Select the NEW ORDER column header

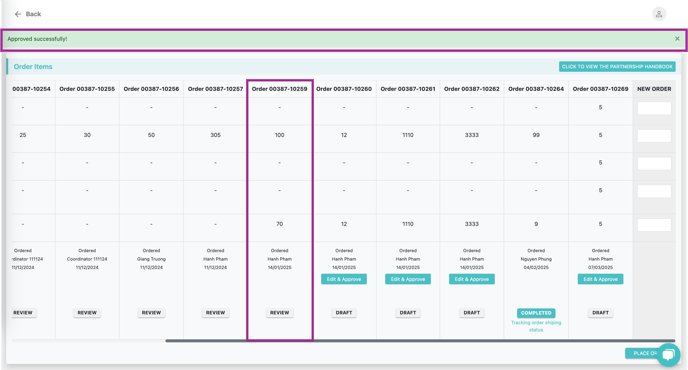tap(654, 89)
